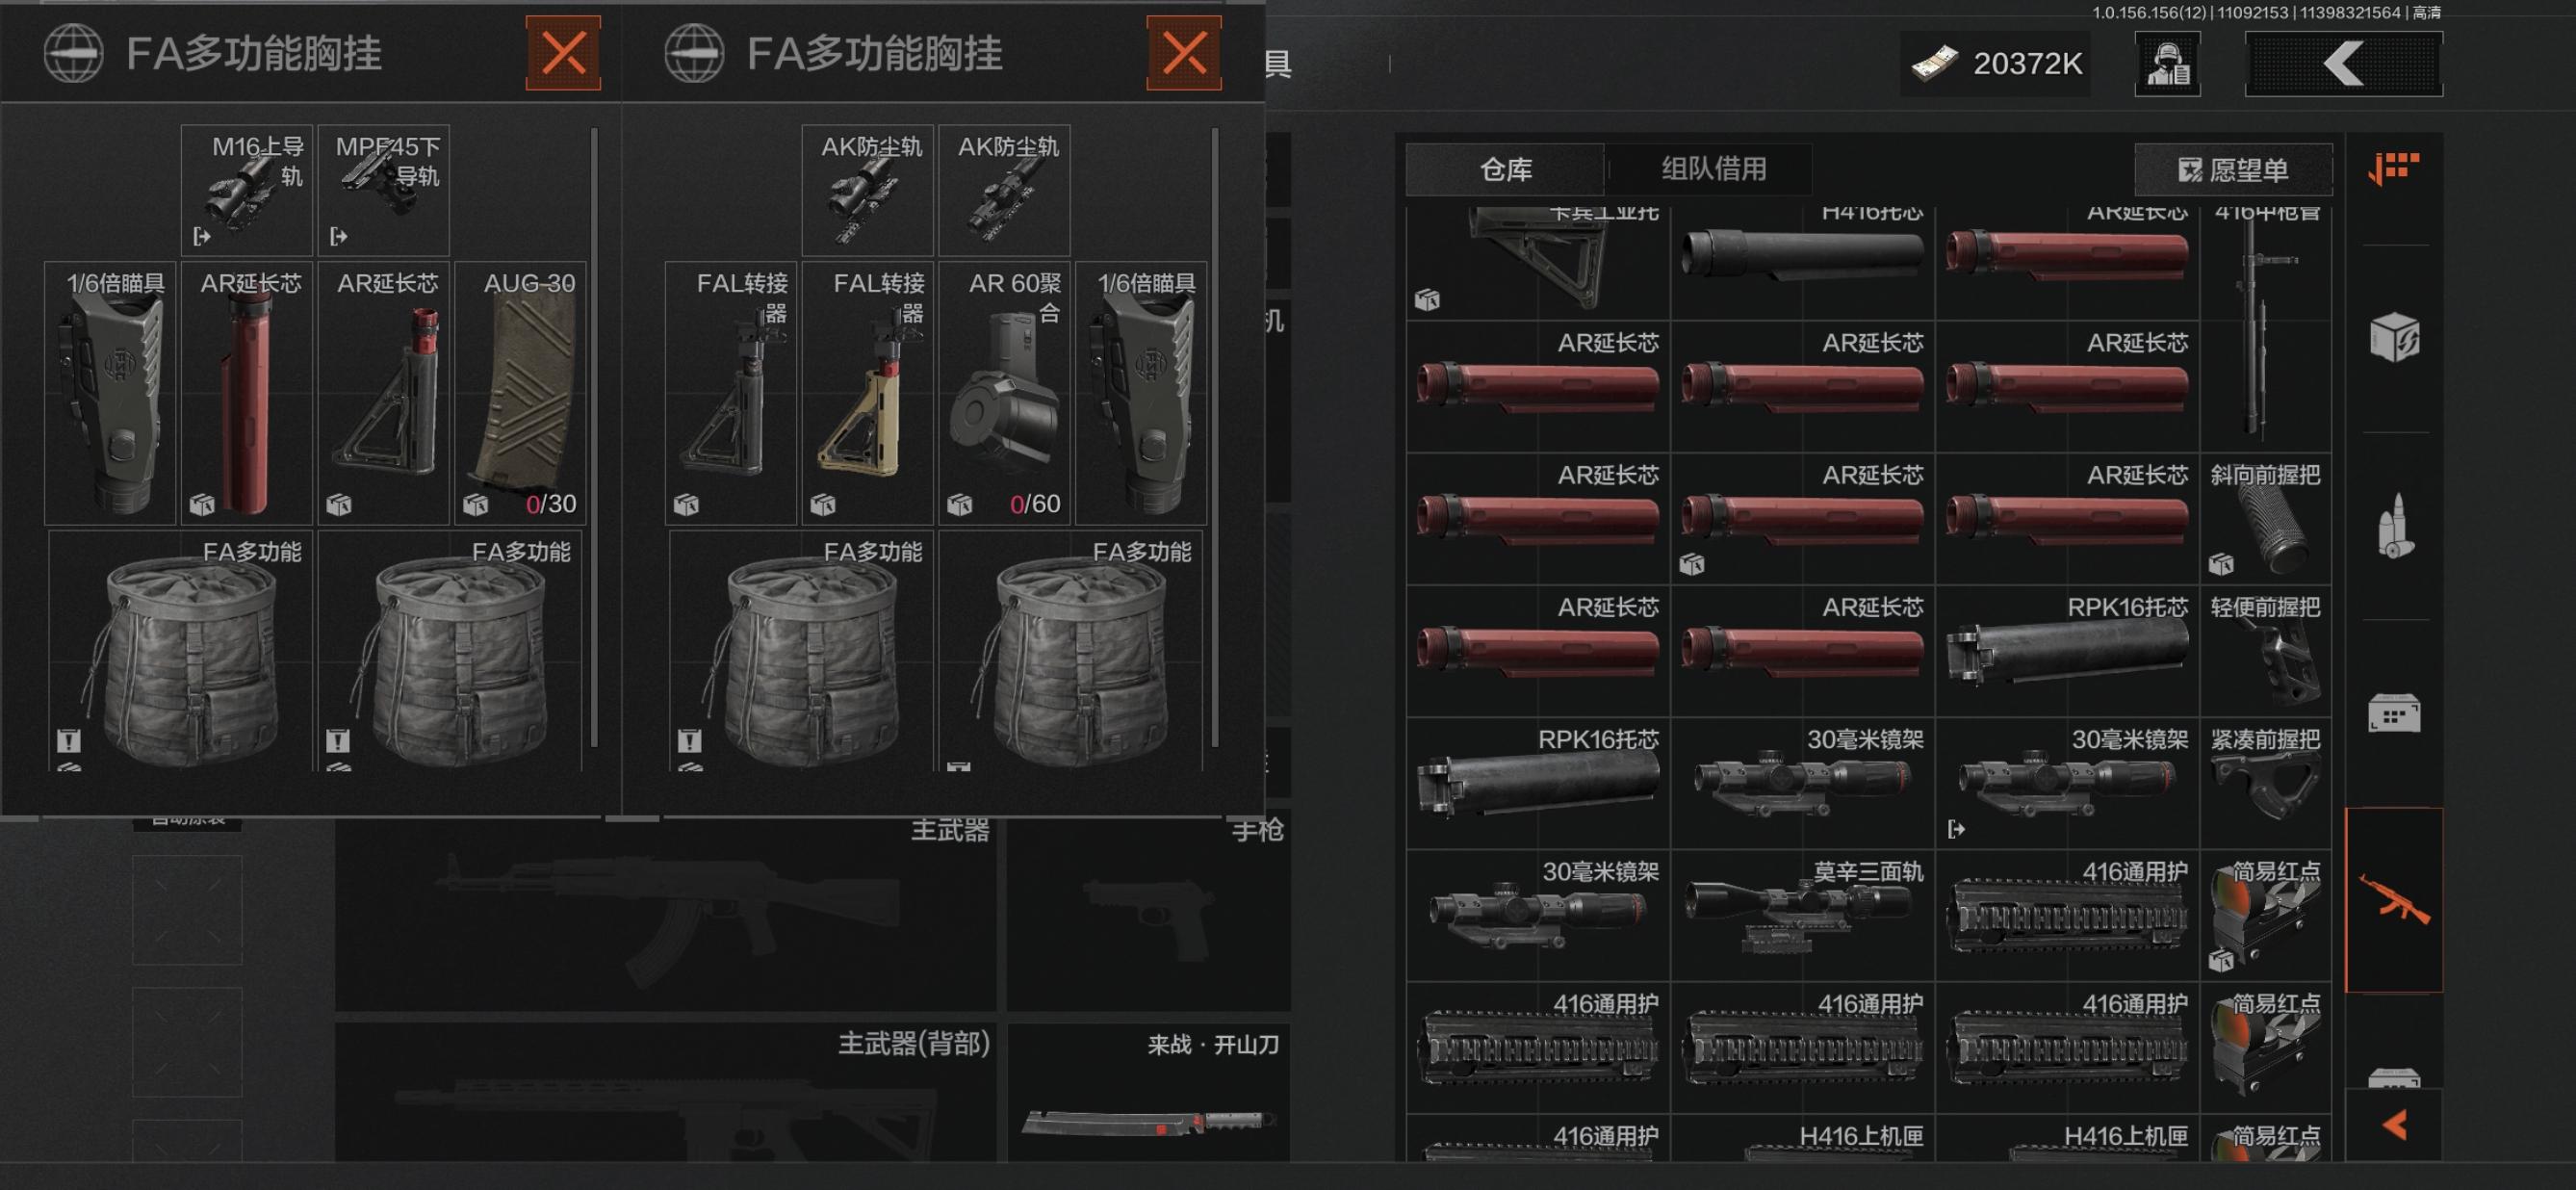The height and width of the screenshot is (1190, 2576).
Task: Open the ammunition category in sidebar
Action: (x=2394, y=526)
